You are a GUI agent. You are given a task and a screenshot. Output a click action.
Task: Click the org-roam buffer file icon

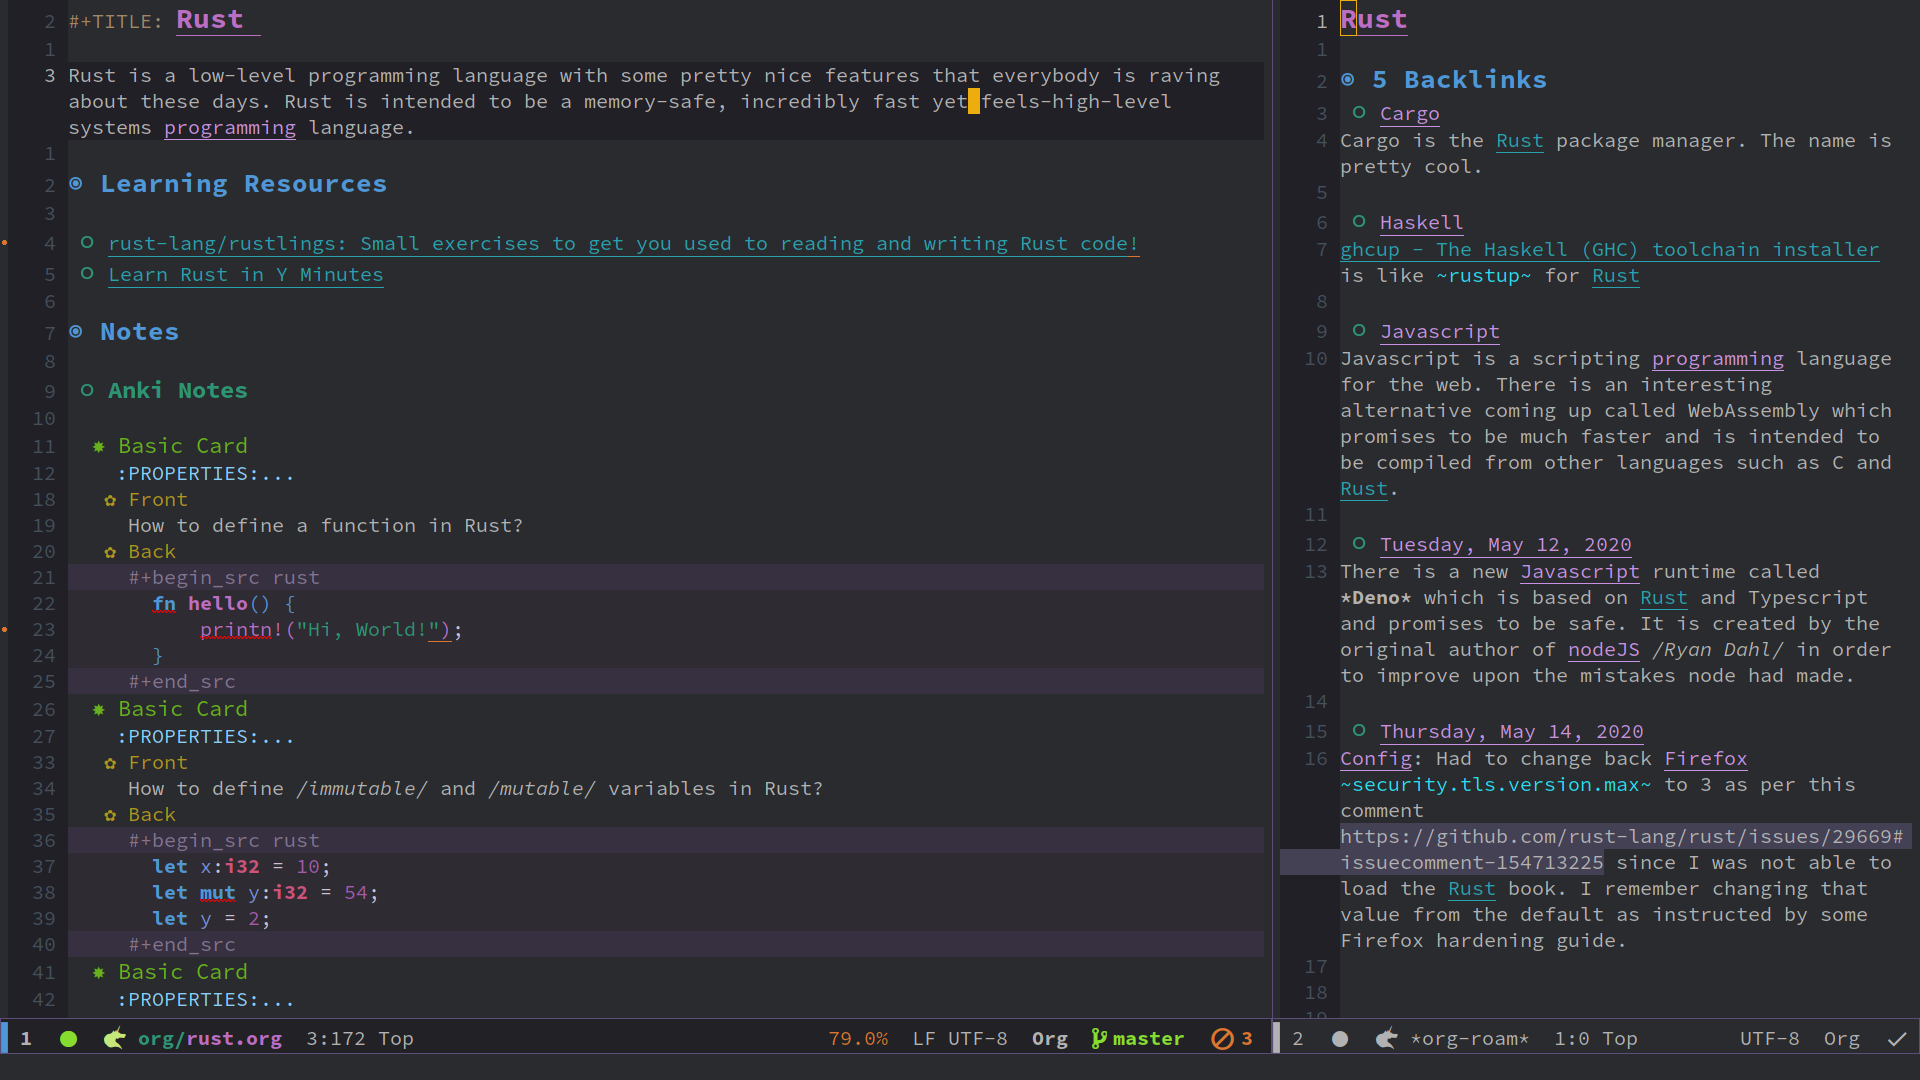(1387, 1038)
